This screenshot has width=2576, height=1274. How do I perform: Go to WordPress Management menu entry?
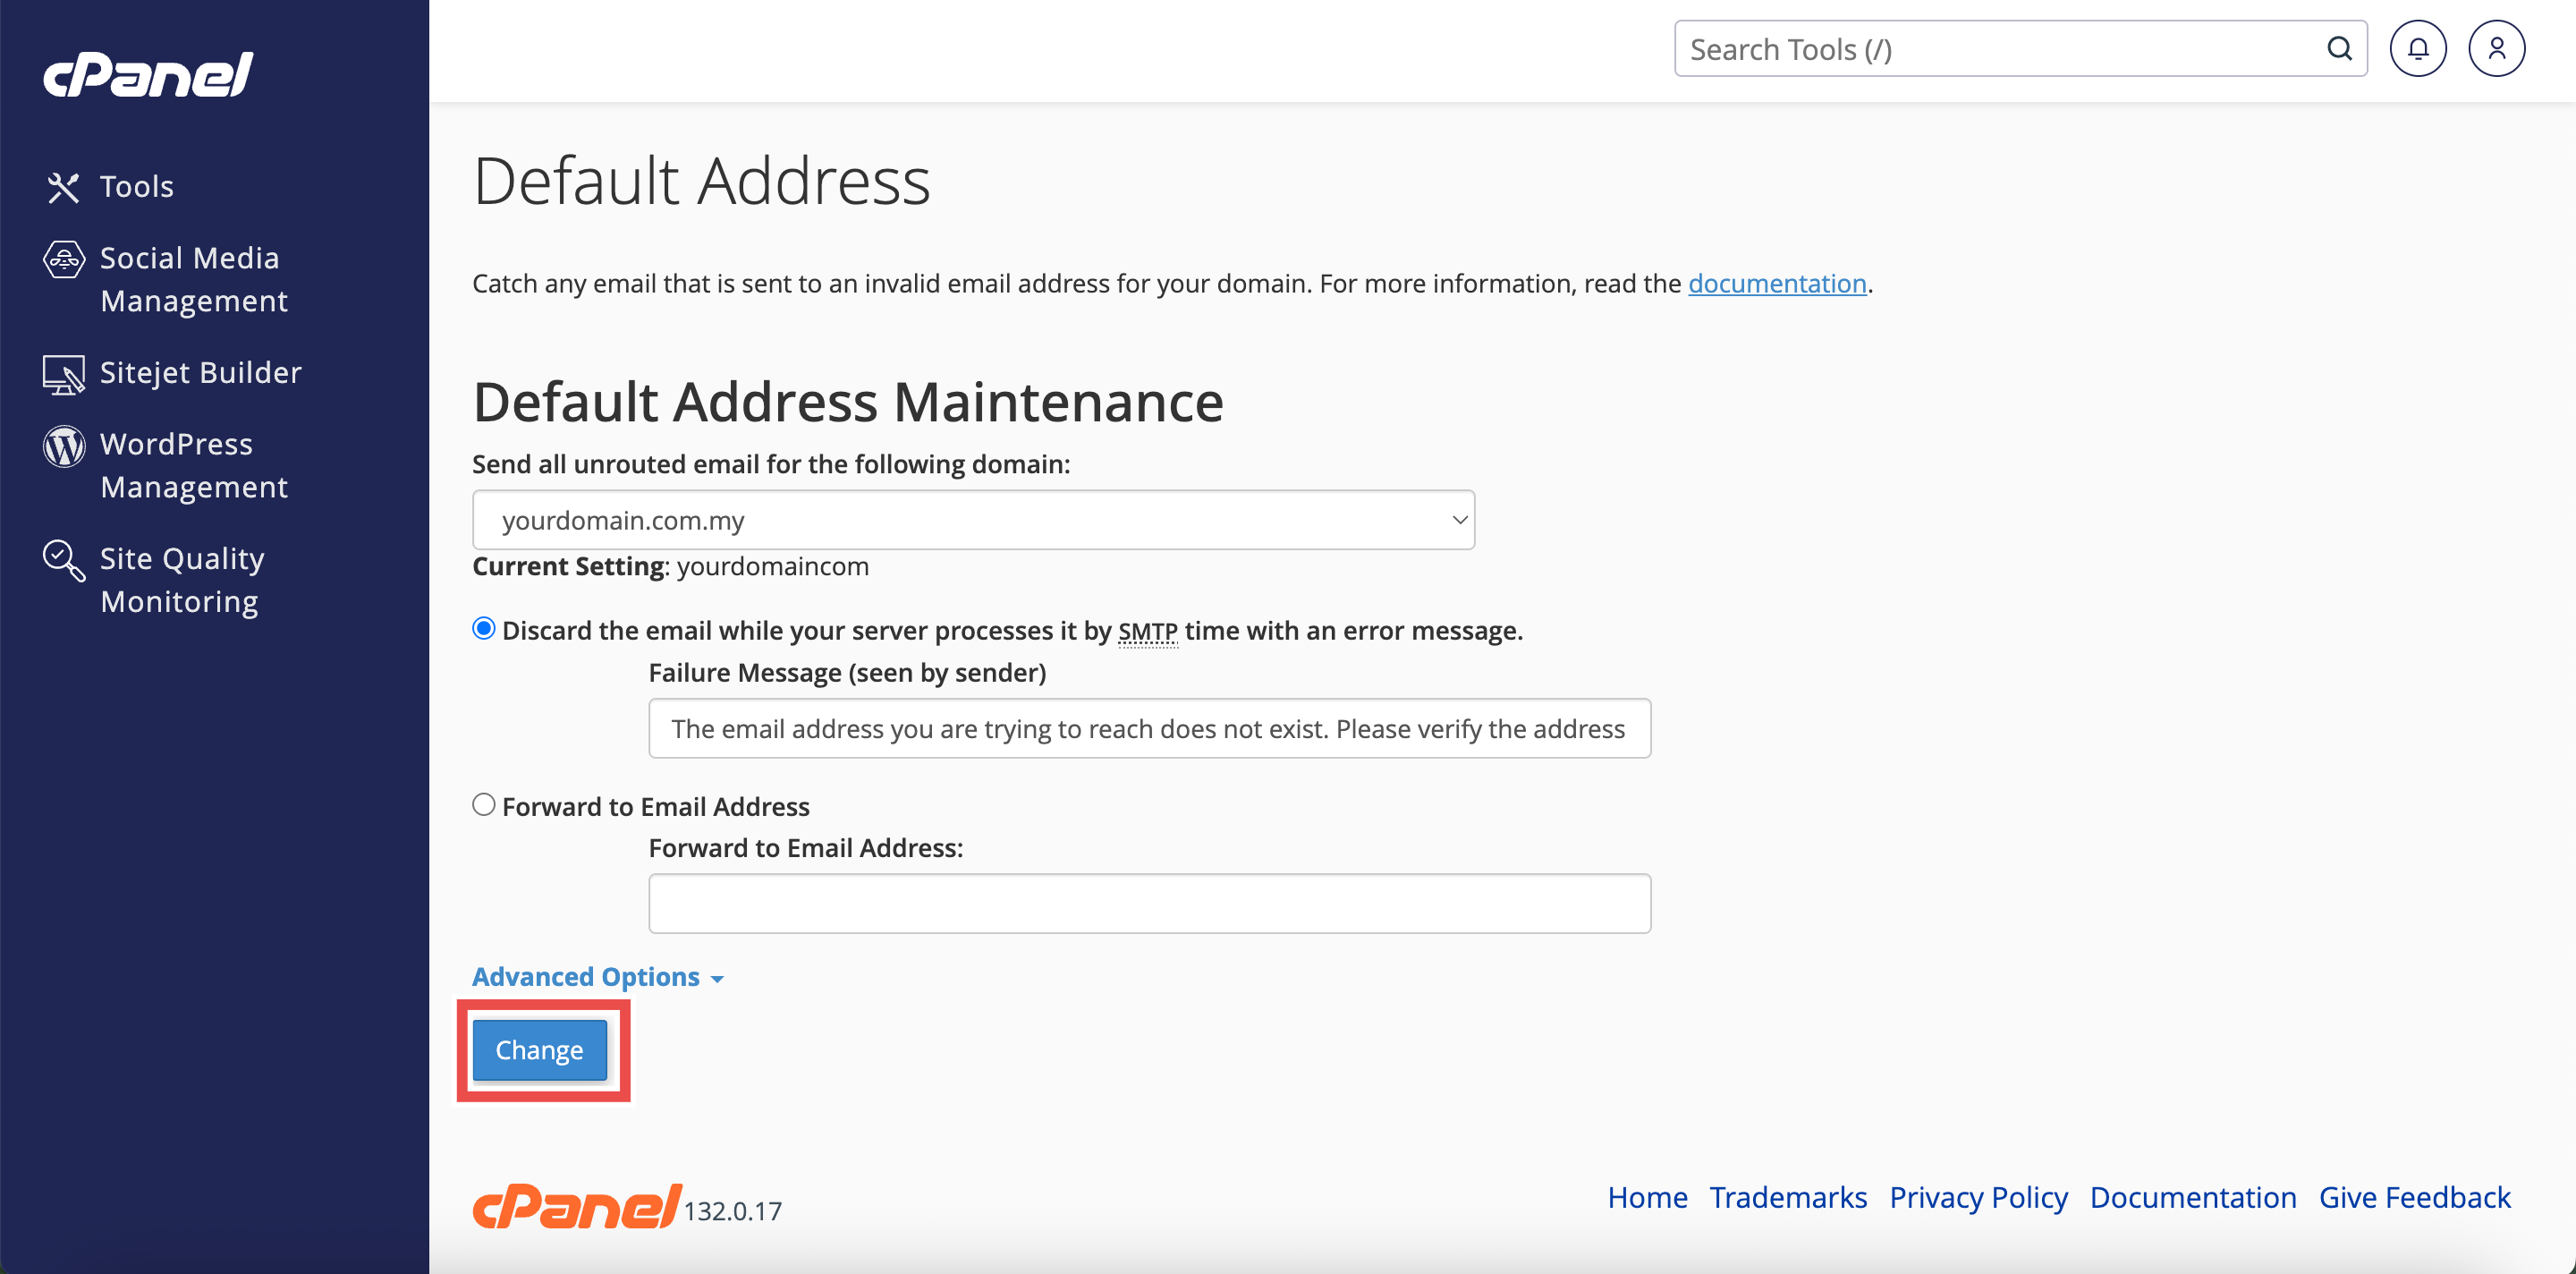click(x=193, y=465)
